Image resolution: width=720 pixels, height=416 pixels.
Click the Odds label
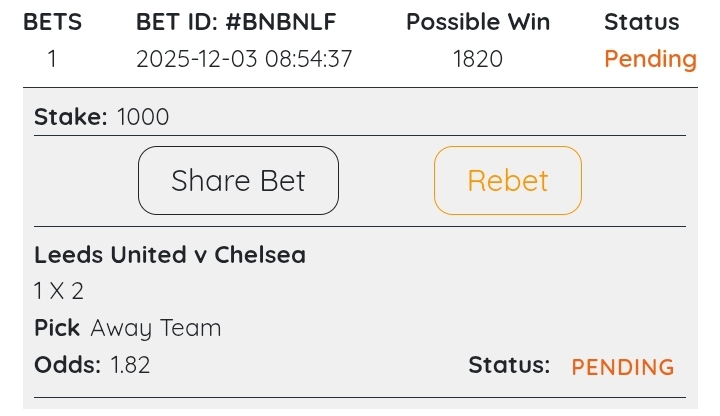[67, 365]
